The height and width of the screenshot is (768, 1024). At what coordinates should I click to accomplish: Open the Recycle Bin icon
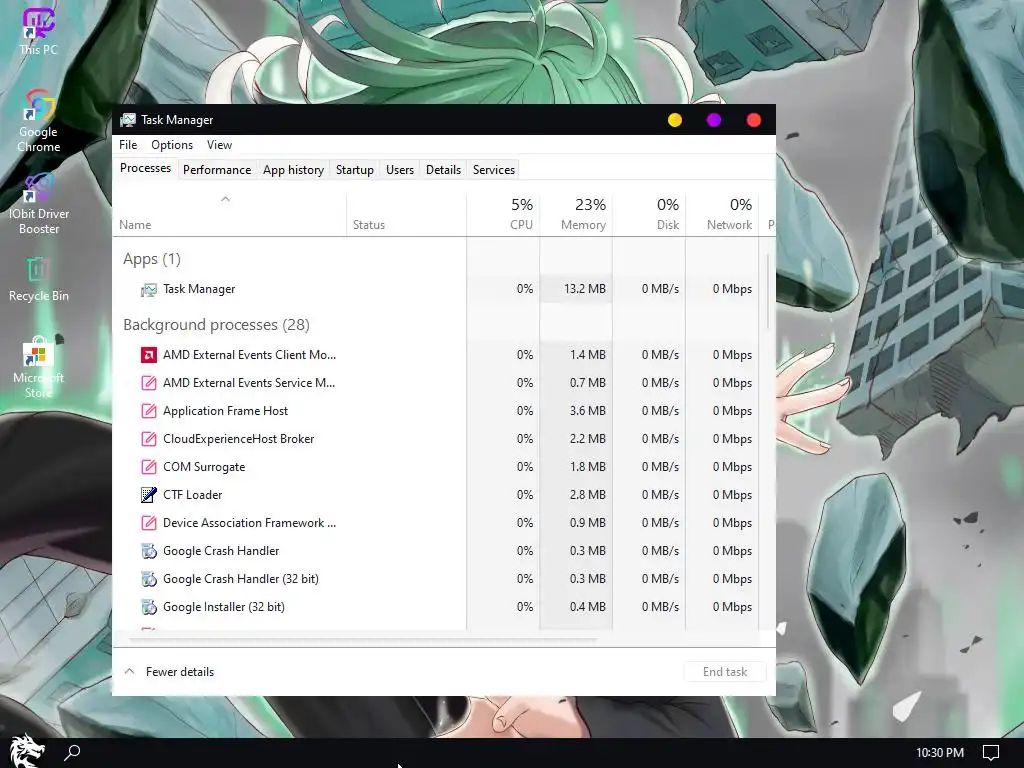[39, 279]
